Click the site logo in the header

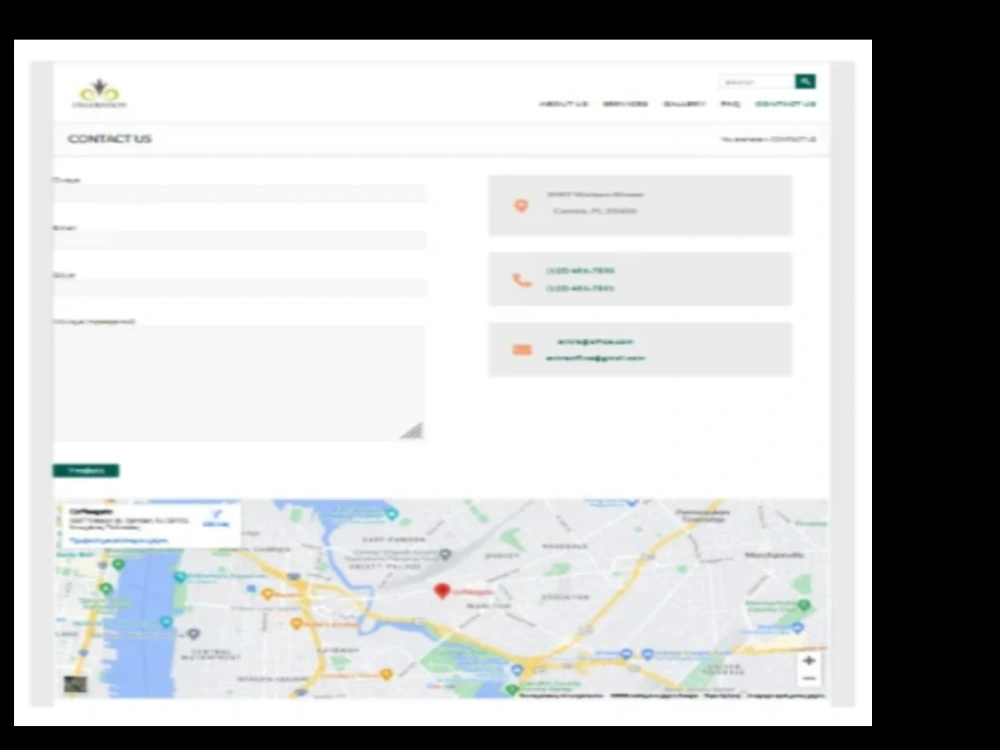99,94
